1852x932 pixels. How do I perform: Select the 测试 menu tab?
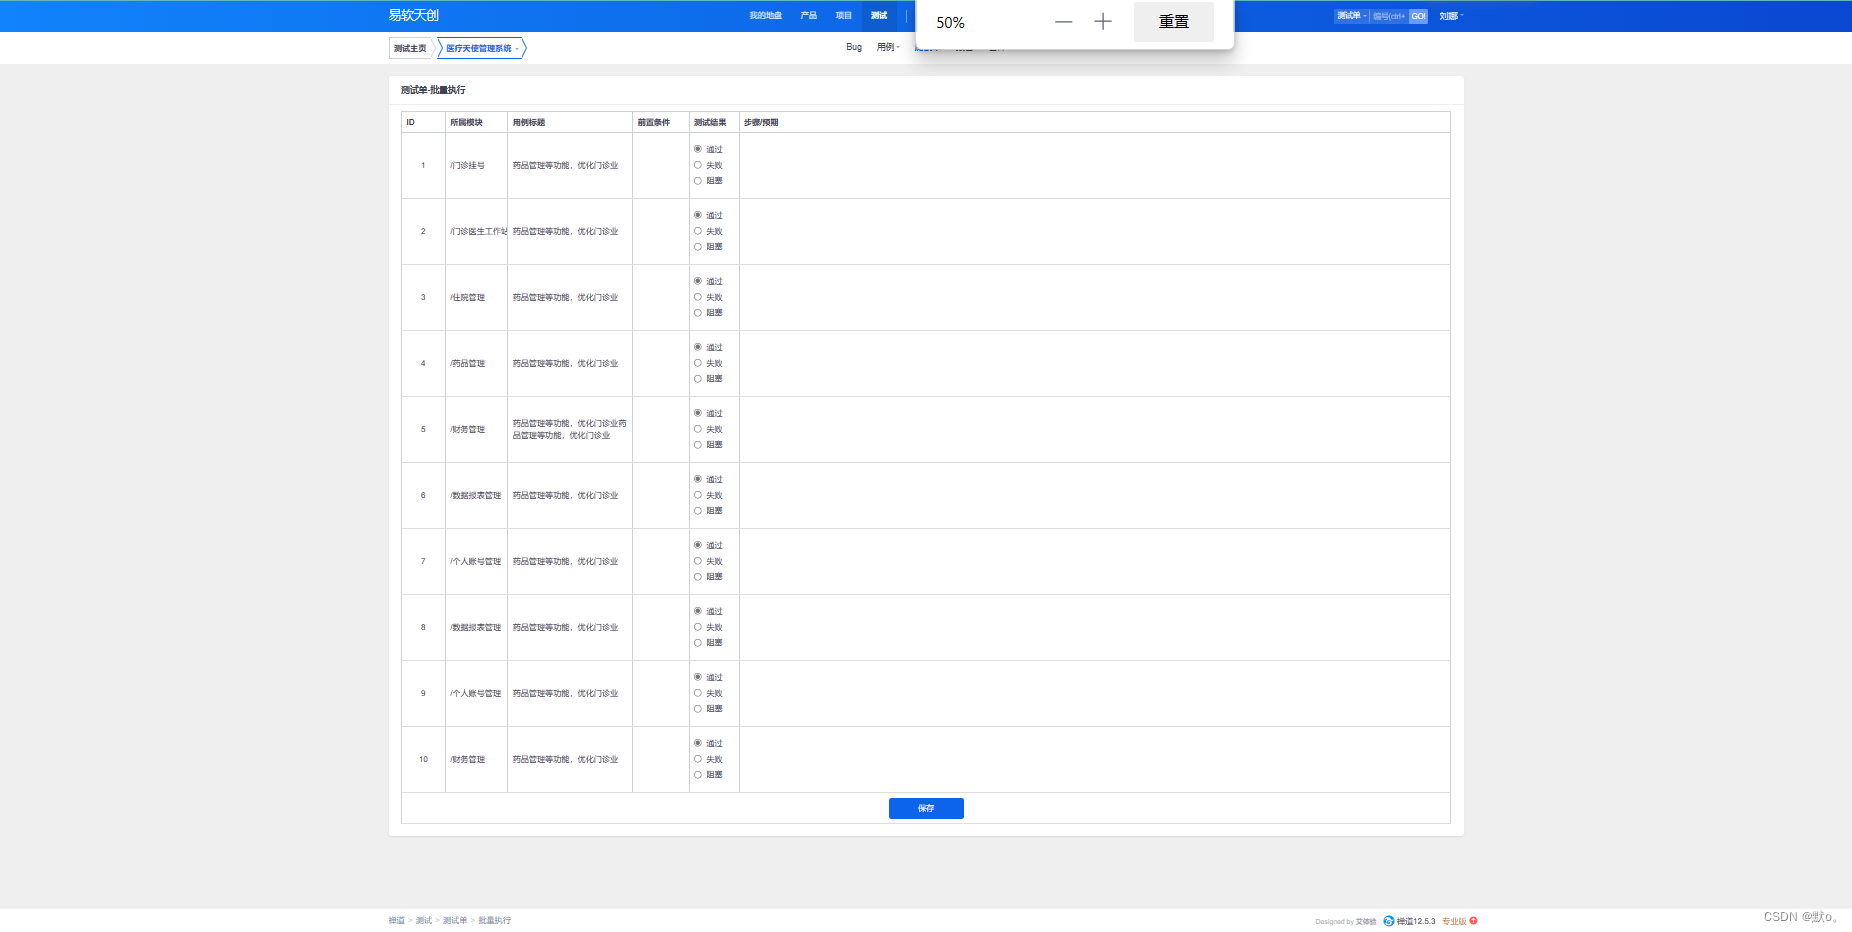pos(878,16)
